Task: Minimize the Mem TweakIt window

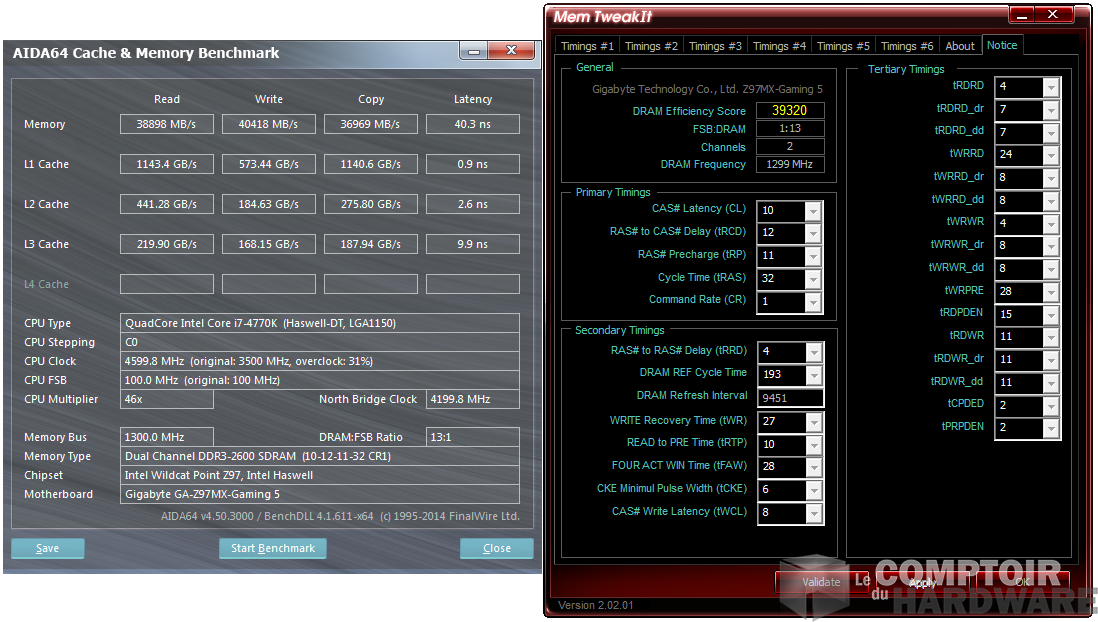Action: [x=1020, y=15]
